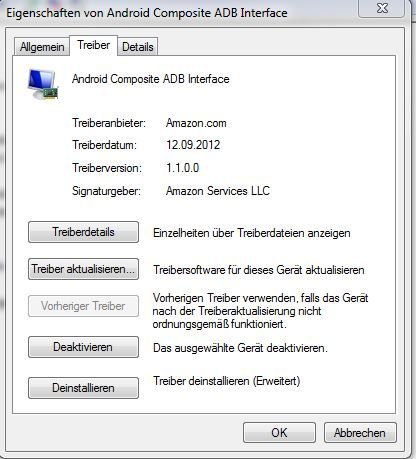Open the Details tab
The width and height of the screenshot is (416, 459).
[138, 47]
